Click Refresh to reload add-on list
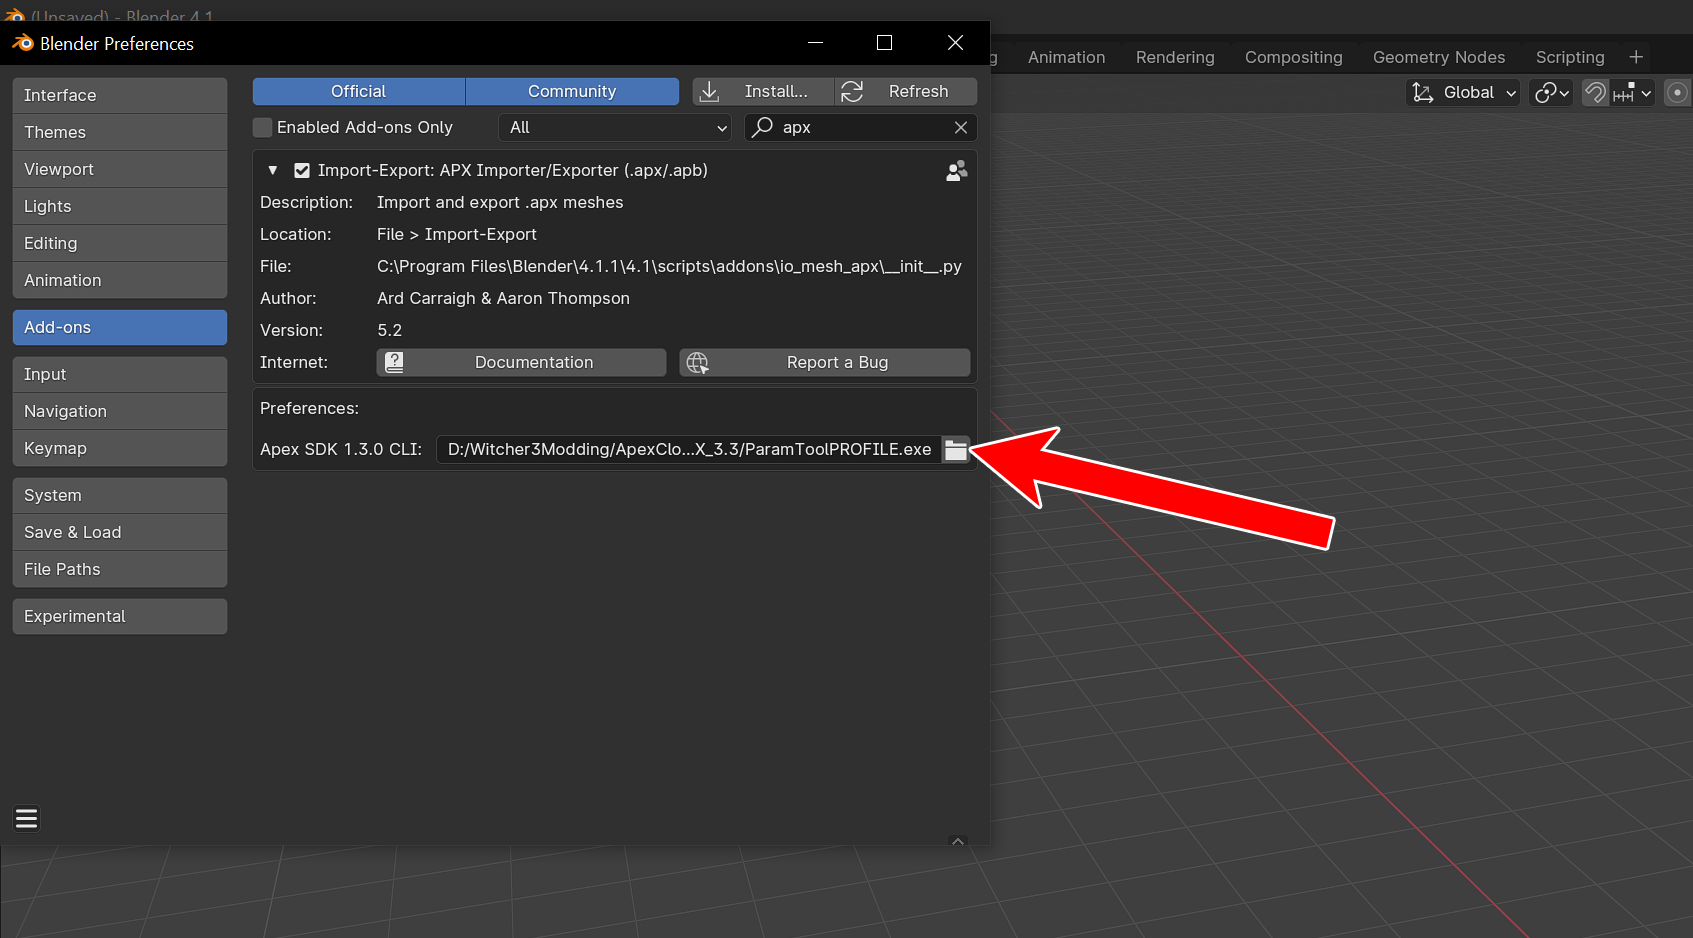Image resolution: width=1693 pixels, height=938 pixels. coord(906,91)
